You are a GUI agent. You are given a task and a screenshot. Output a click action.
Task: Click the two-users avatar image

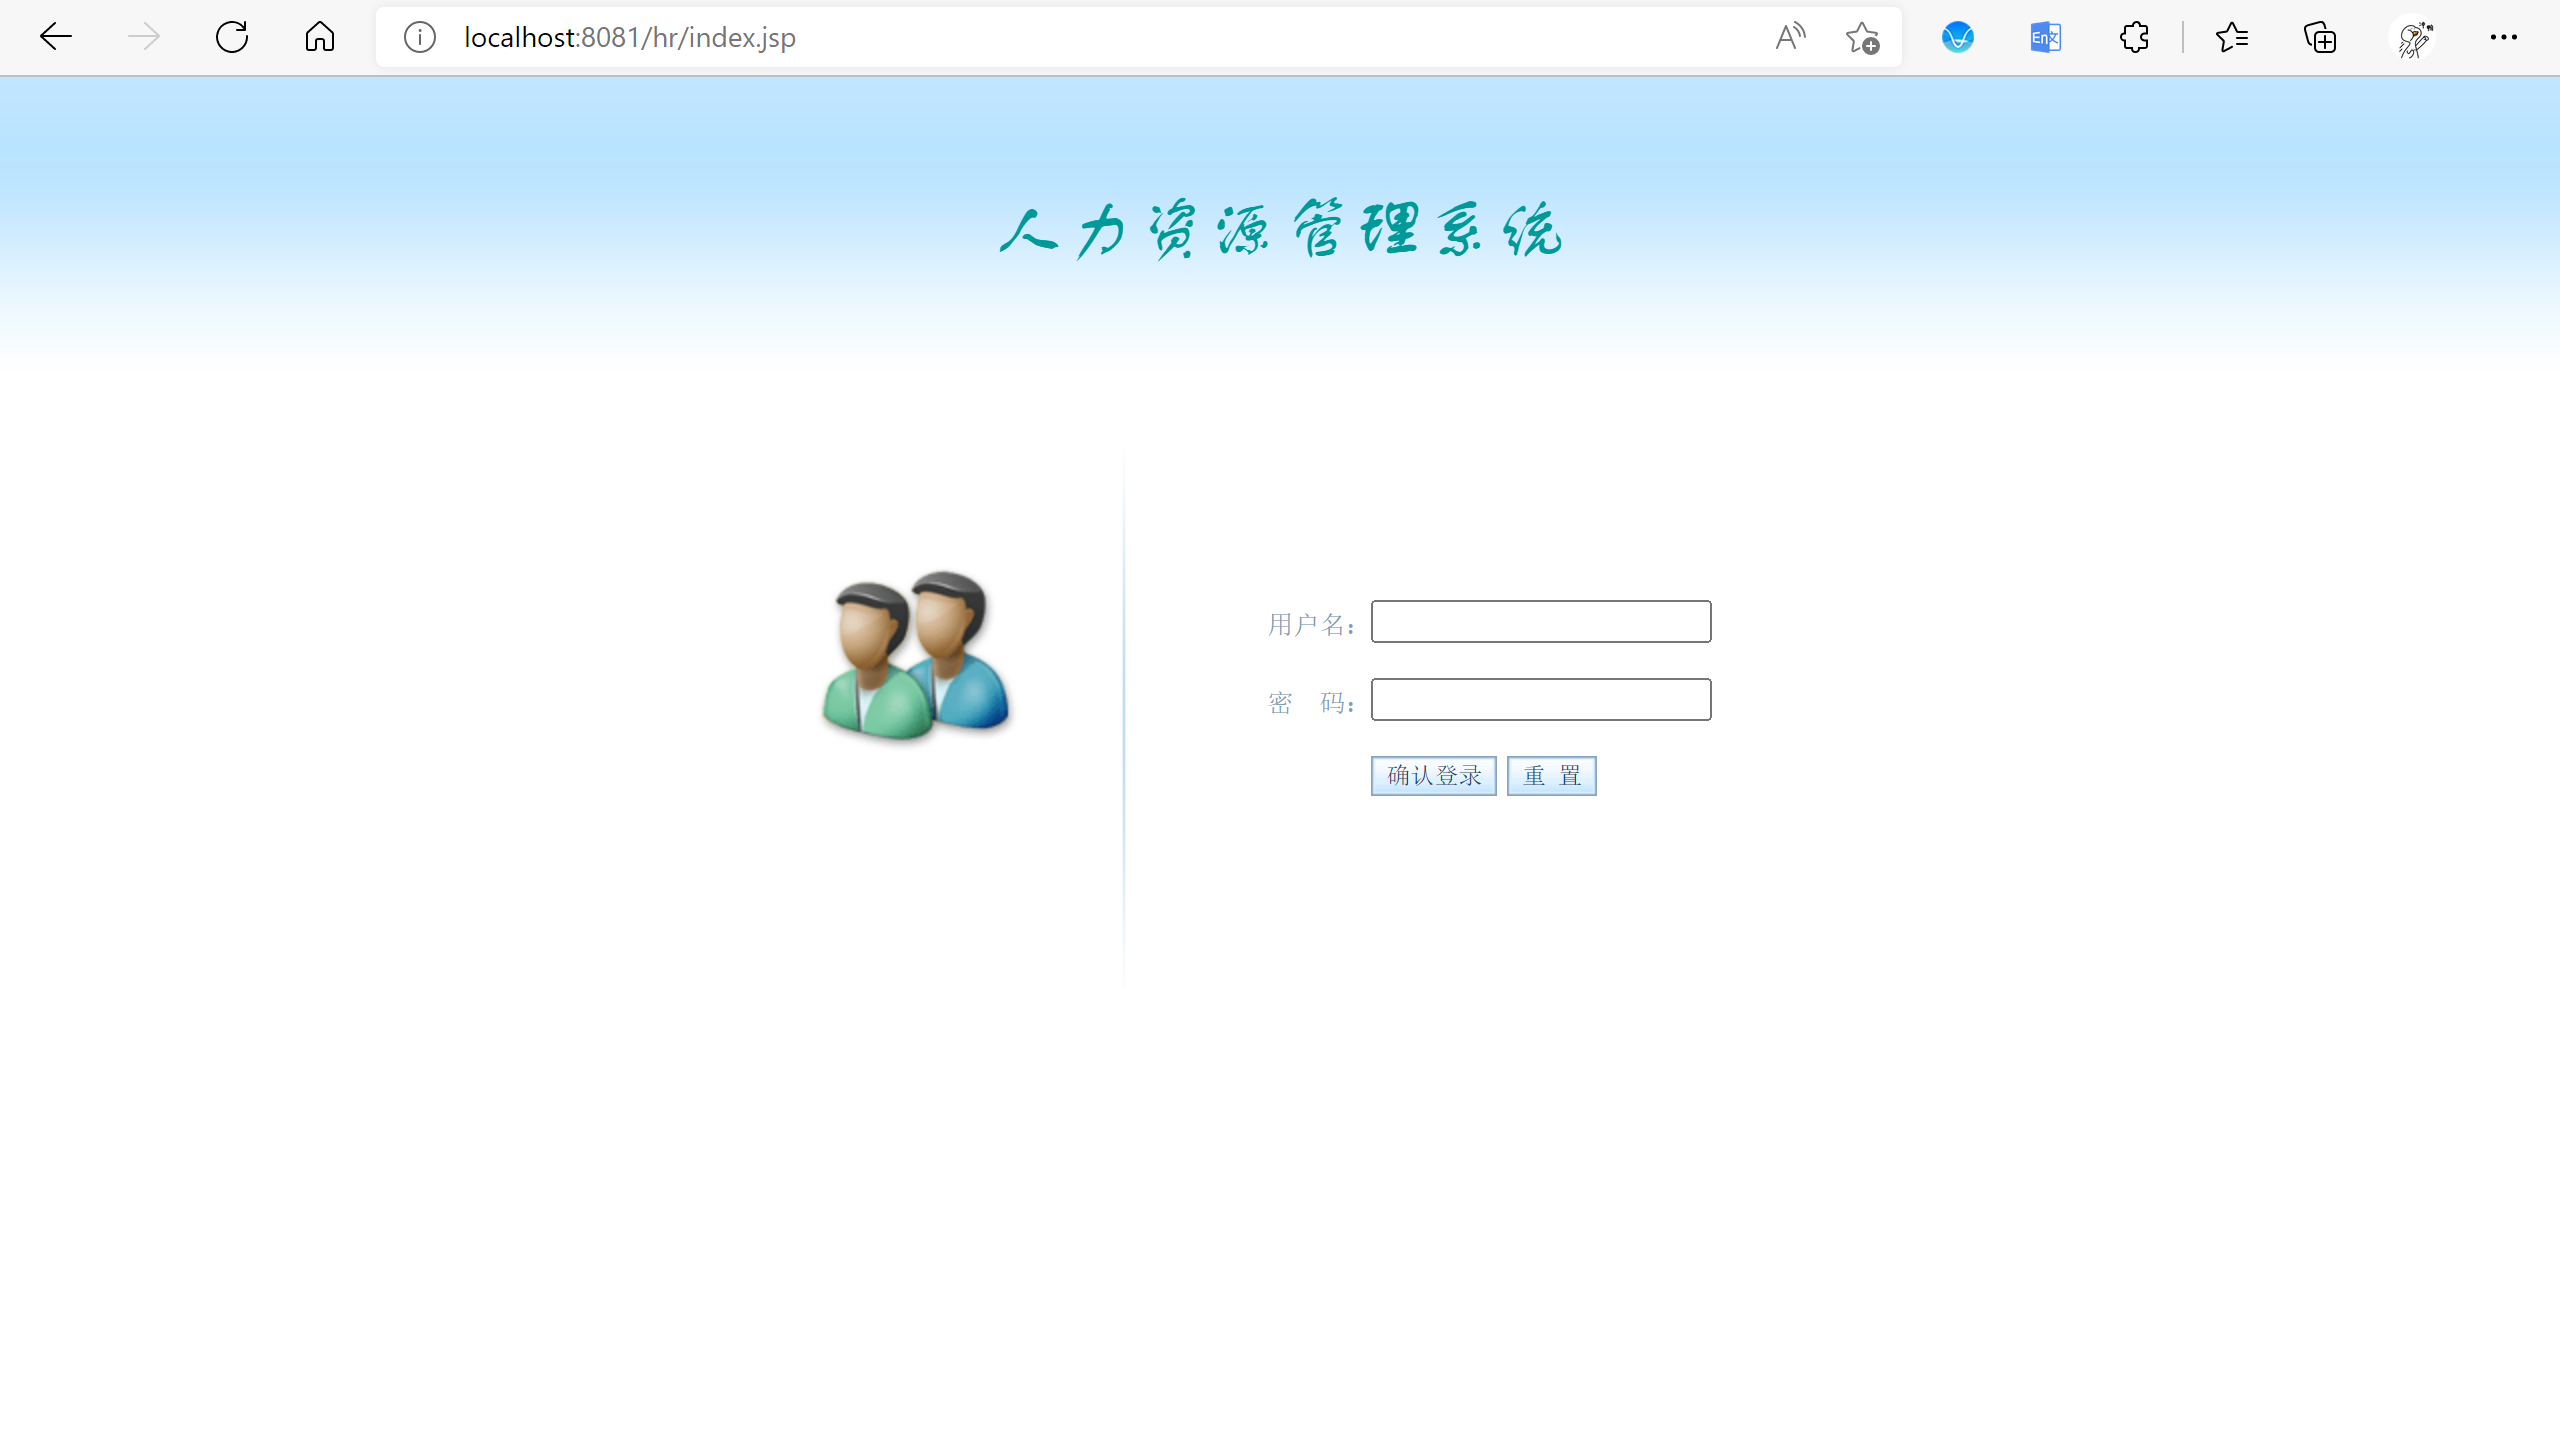pyautogui.click(x=916, y=655)
